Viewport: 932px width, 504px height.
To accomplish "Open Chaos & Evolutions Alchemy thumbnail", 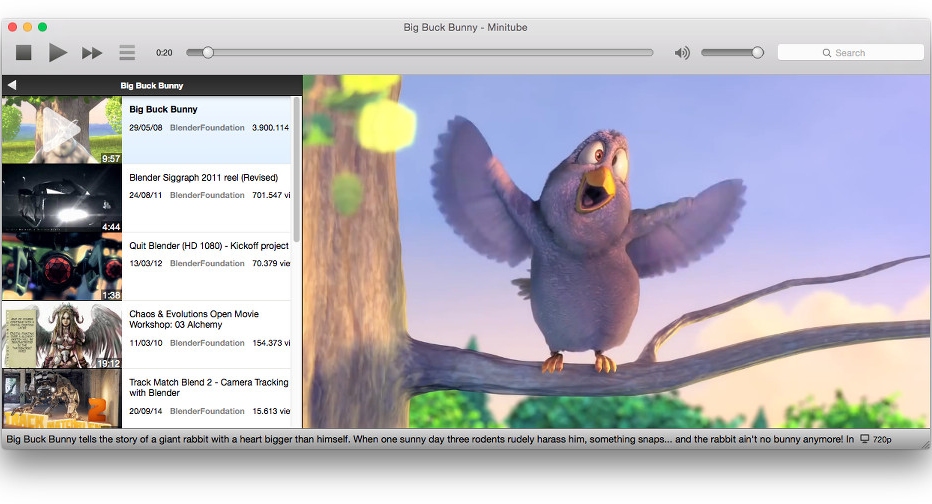I will [62, 335].
